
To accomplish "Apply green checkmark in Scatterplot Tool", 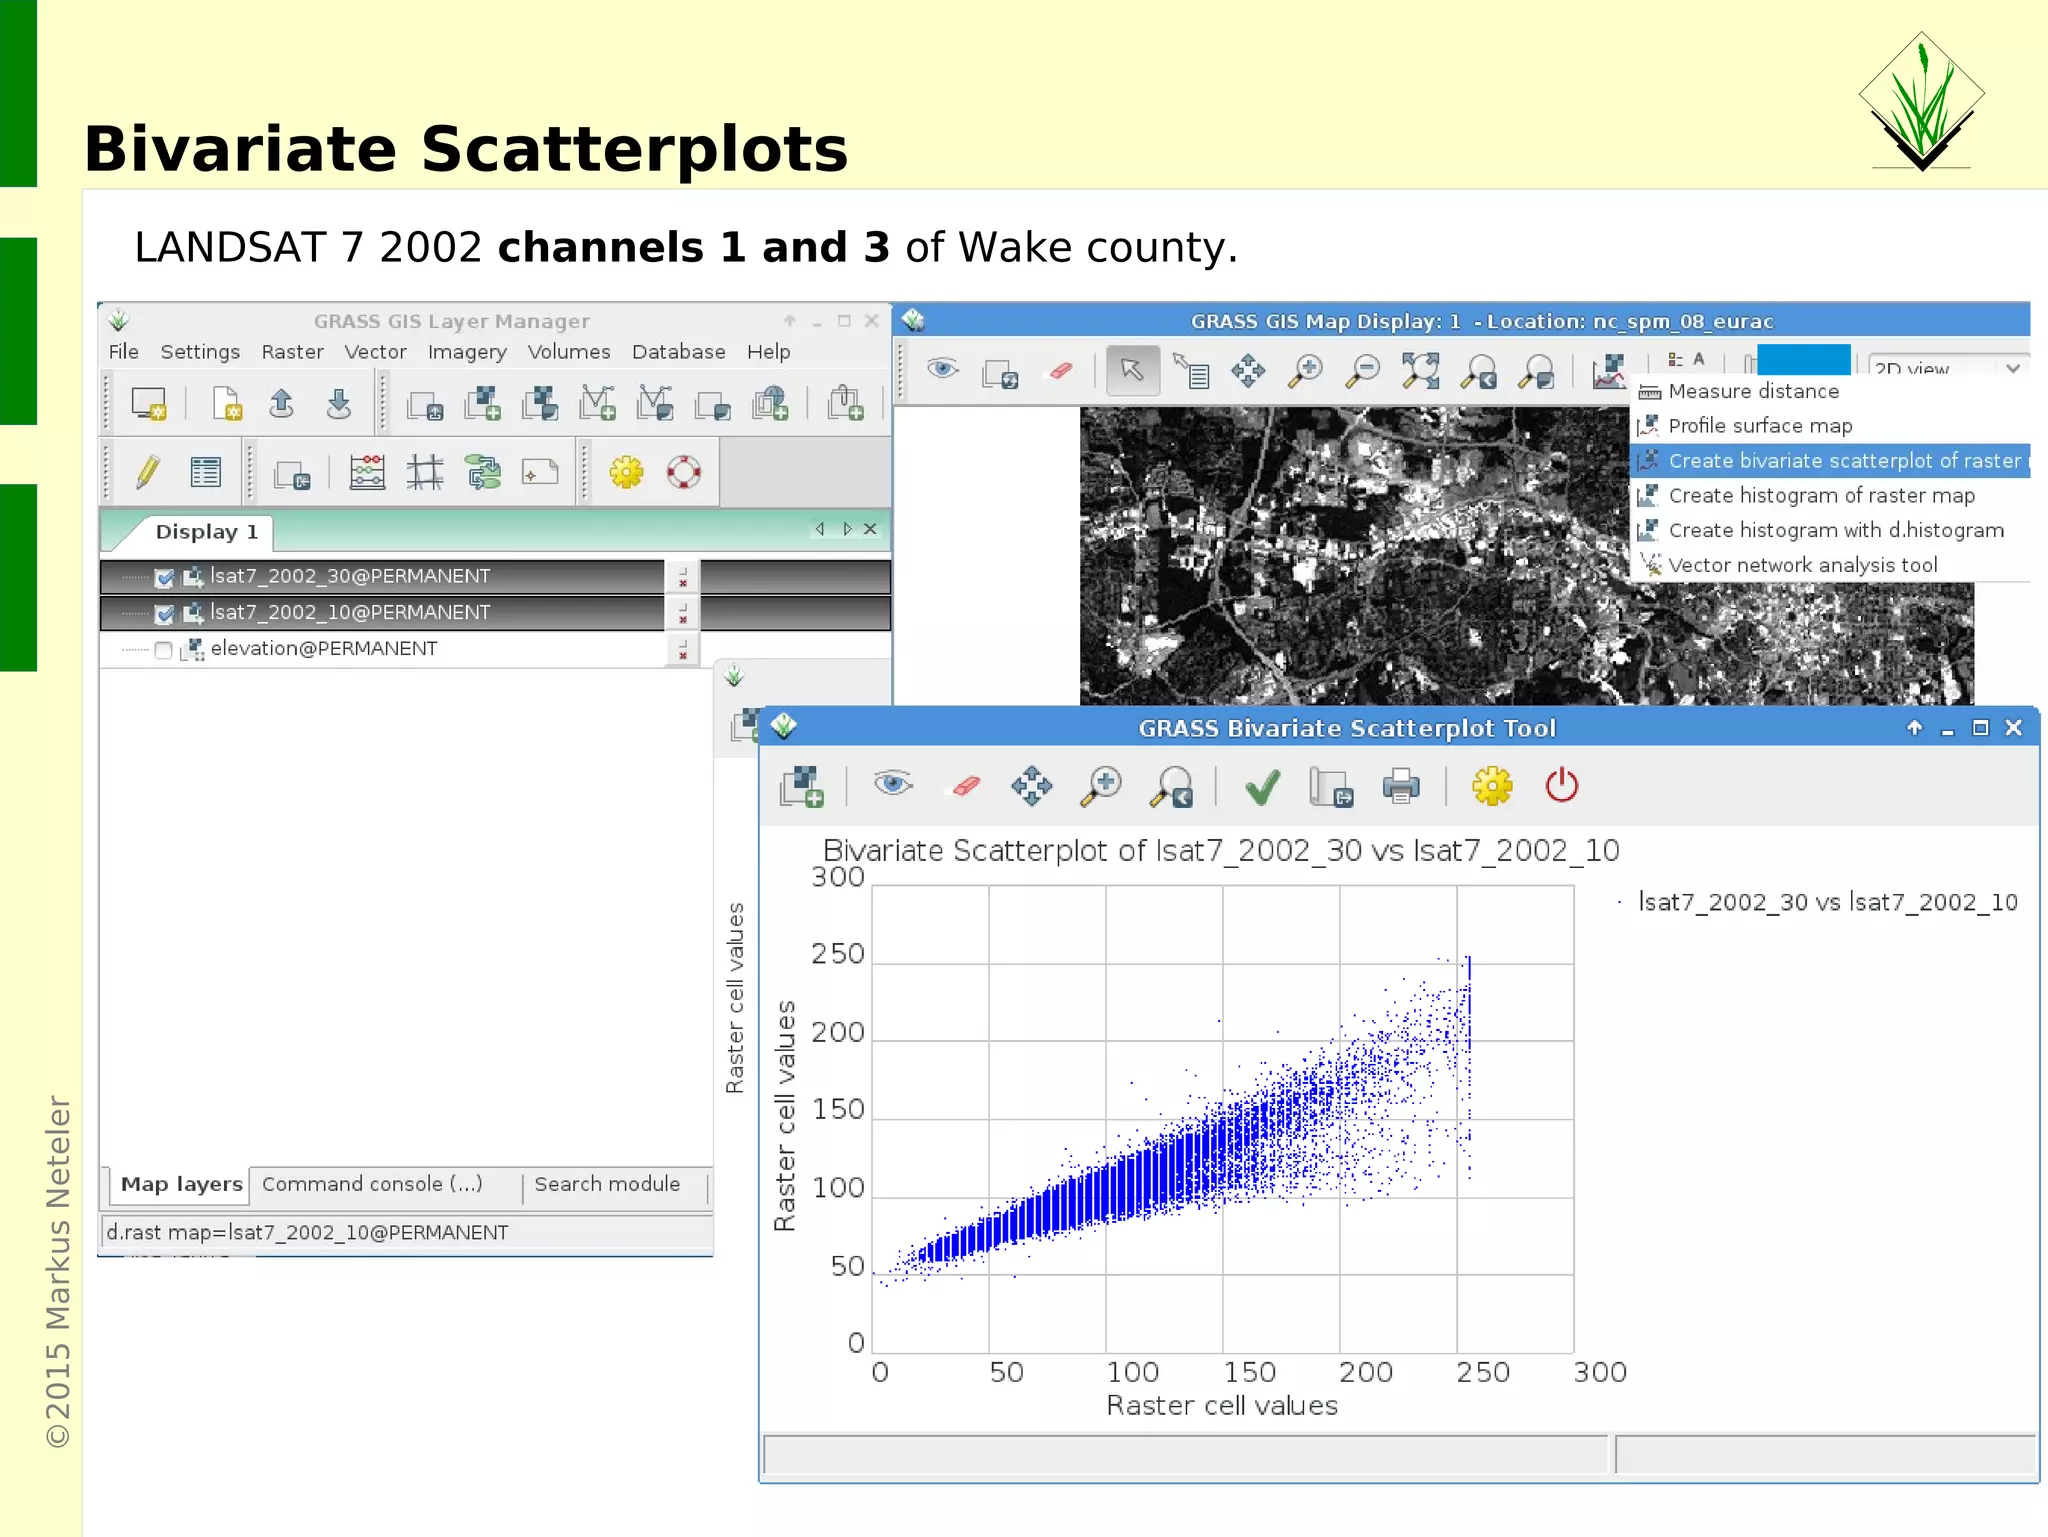I will 1263,788.
